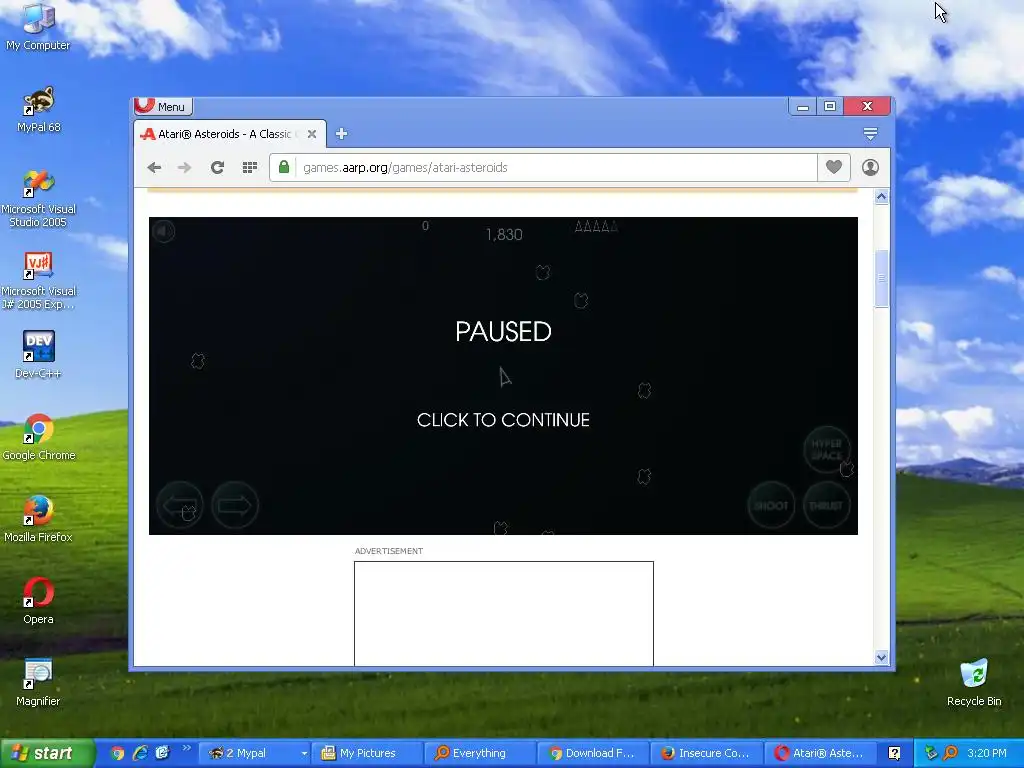Select Microsoft Visual J# 2005 icon

(x=39, y=281)
